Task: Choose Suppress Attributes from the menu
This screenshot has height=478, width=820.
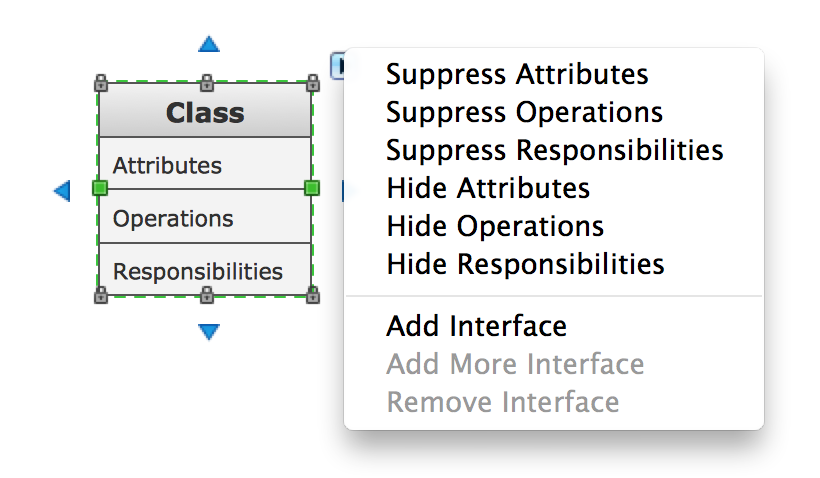Action: [x=517, y=74]
